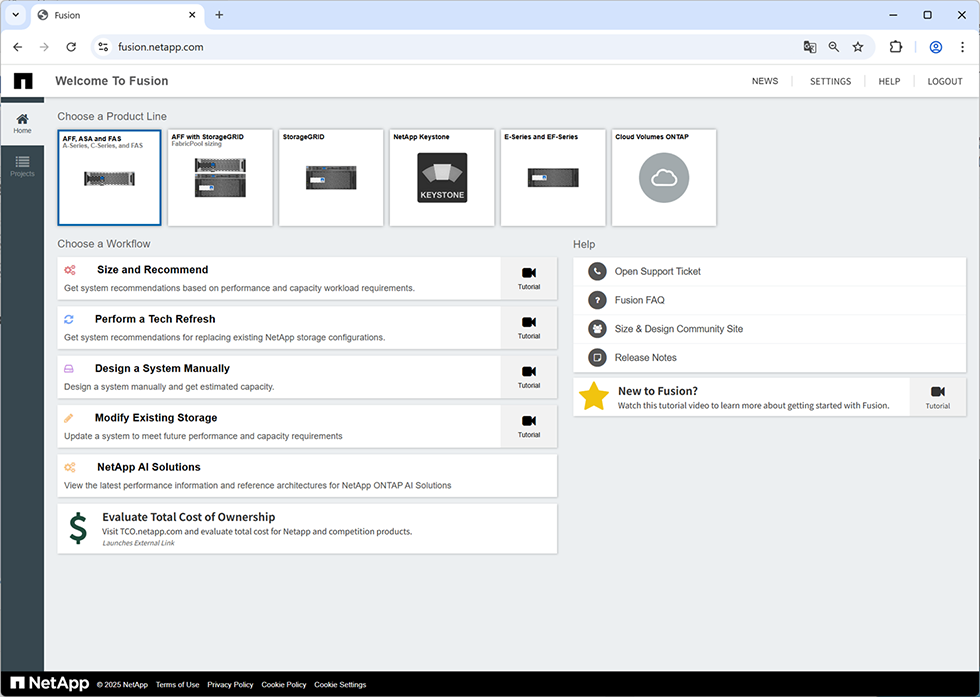Image resolution: width=980 pixels, height=697 pixels.
Task: Start Perform a Tech Refresh workflow
Action: click(x=279, y=328)
